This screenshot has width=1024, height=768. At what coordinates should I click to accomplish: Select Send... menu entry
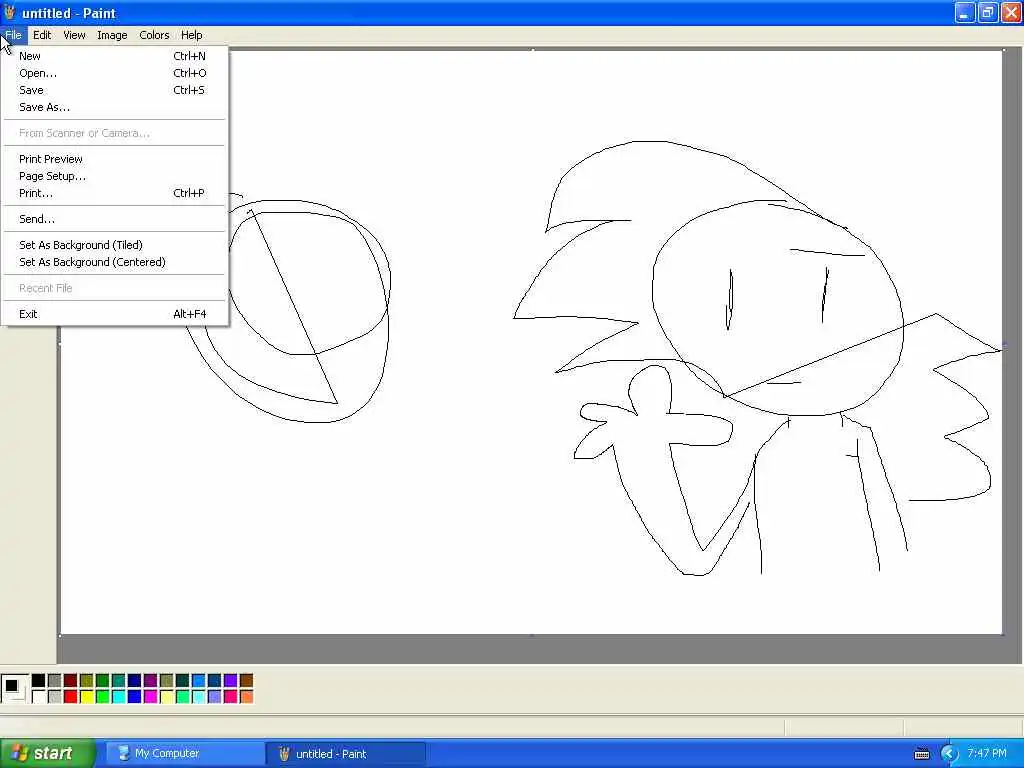coord(114,219)
